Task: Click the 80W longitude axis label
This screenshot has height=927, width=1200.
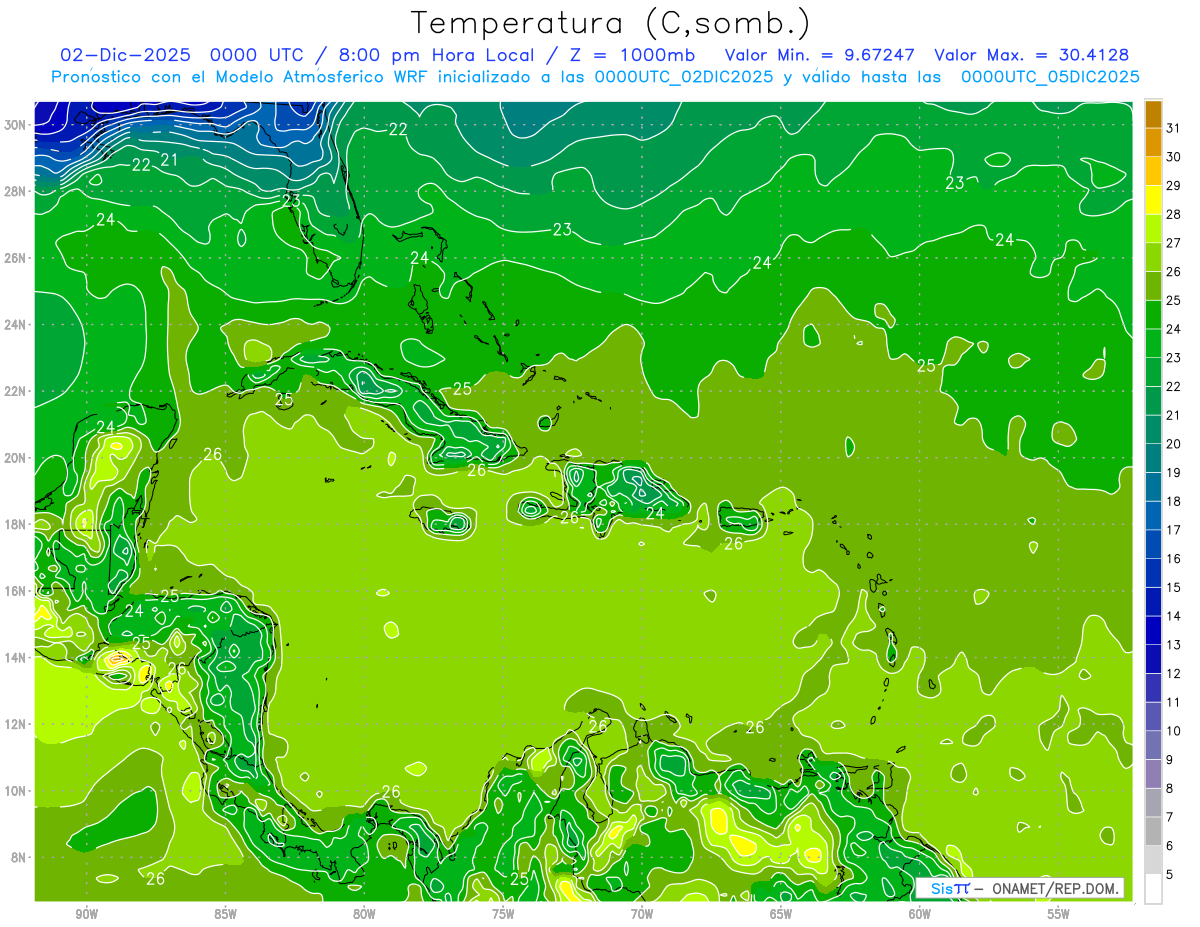Action: click(364, 914)
